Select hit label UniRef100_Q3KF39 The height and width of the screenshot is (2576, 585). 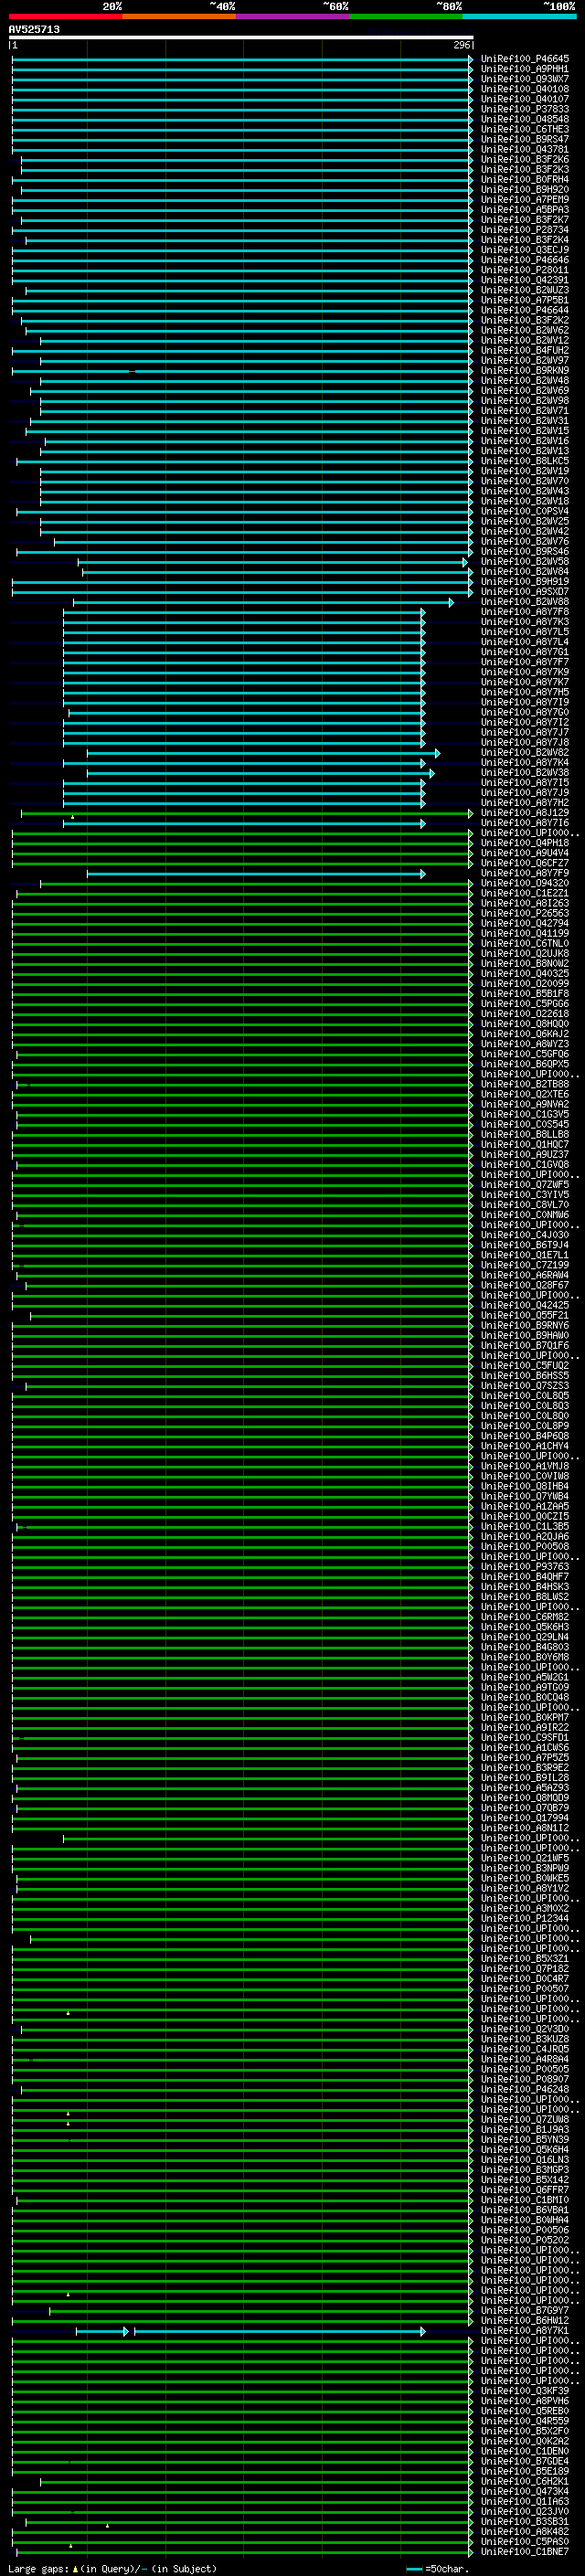point(525,2391)
